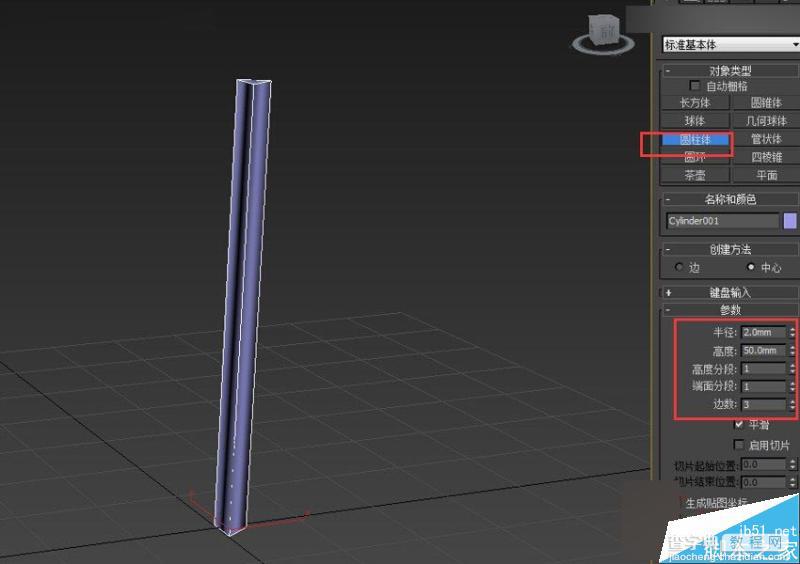Screen dimensions: 800x564
Task: Expand the 键盘输入 rollout
Action: (x=668, y=293)
